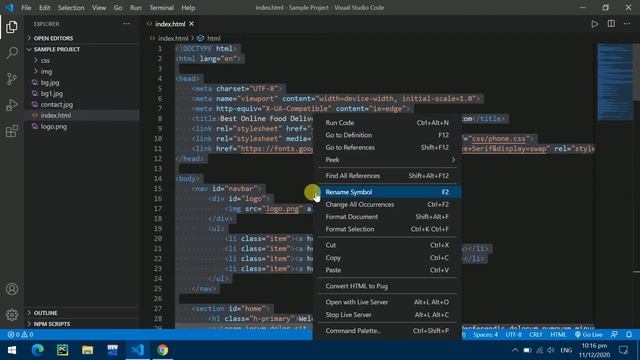
Task: Launch Microsoft Edge from taskbar
Action: (x=38, y=350)
